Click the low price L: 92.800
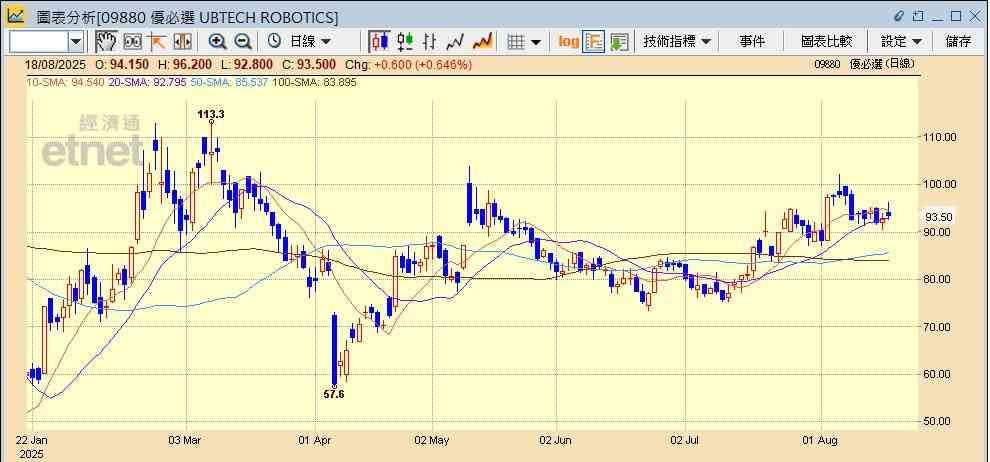The width and height of the screenshot is (990, 462). click(248, 64)
